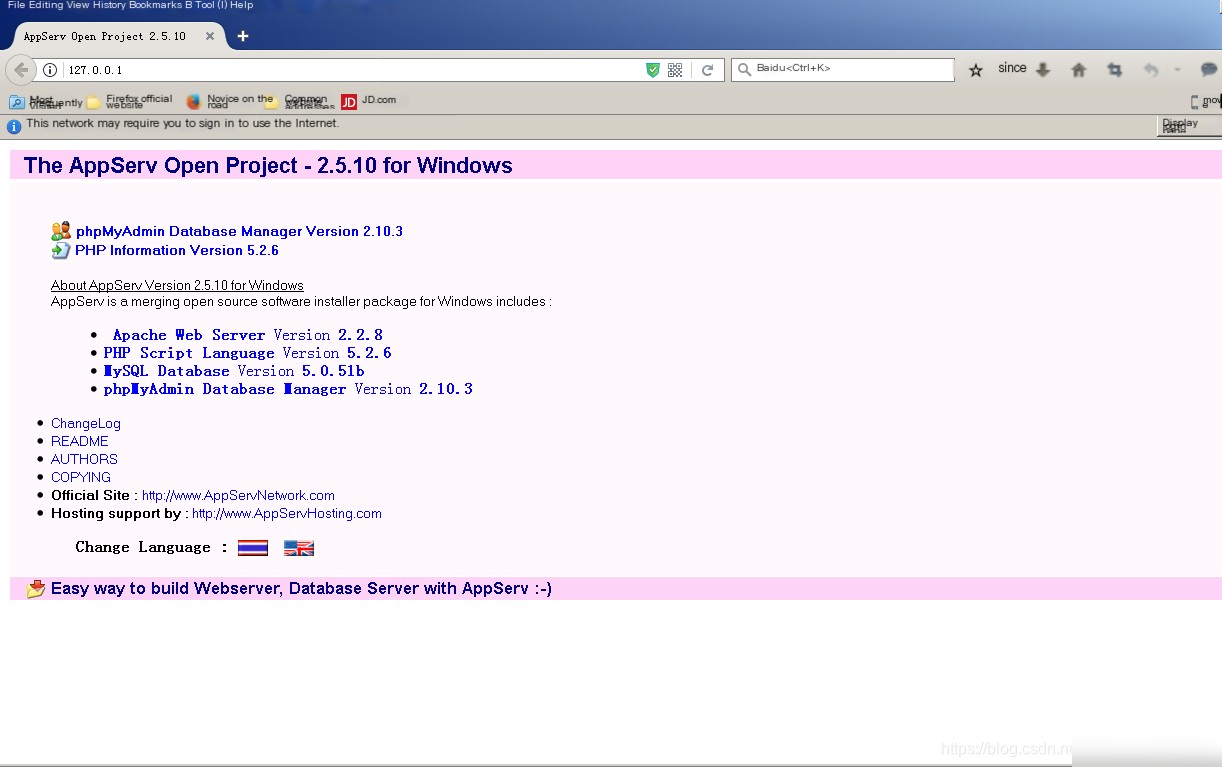Open the Novice on the road bookmark
Image resolution: width=1222 pixels, height=767 pixels.
click(229, 101)
